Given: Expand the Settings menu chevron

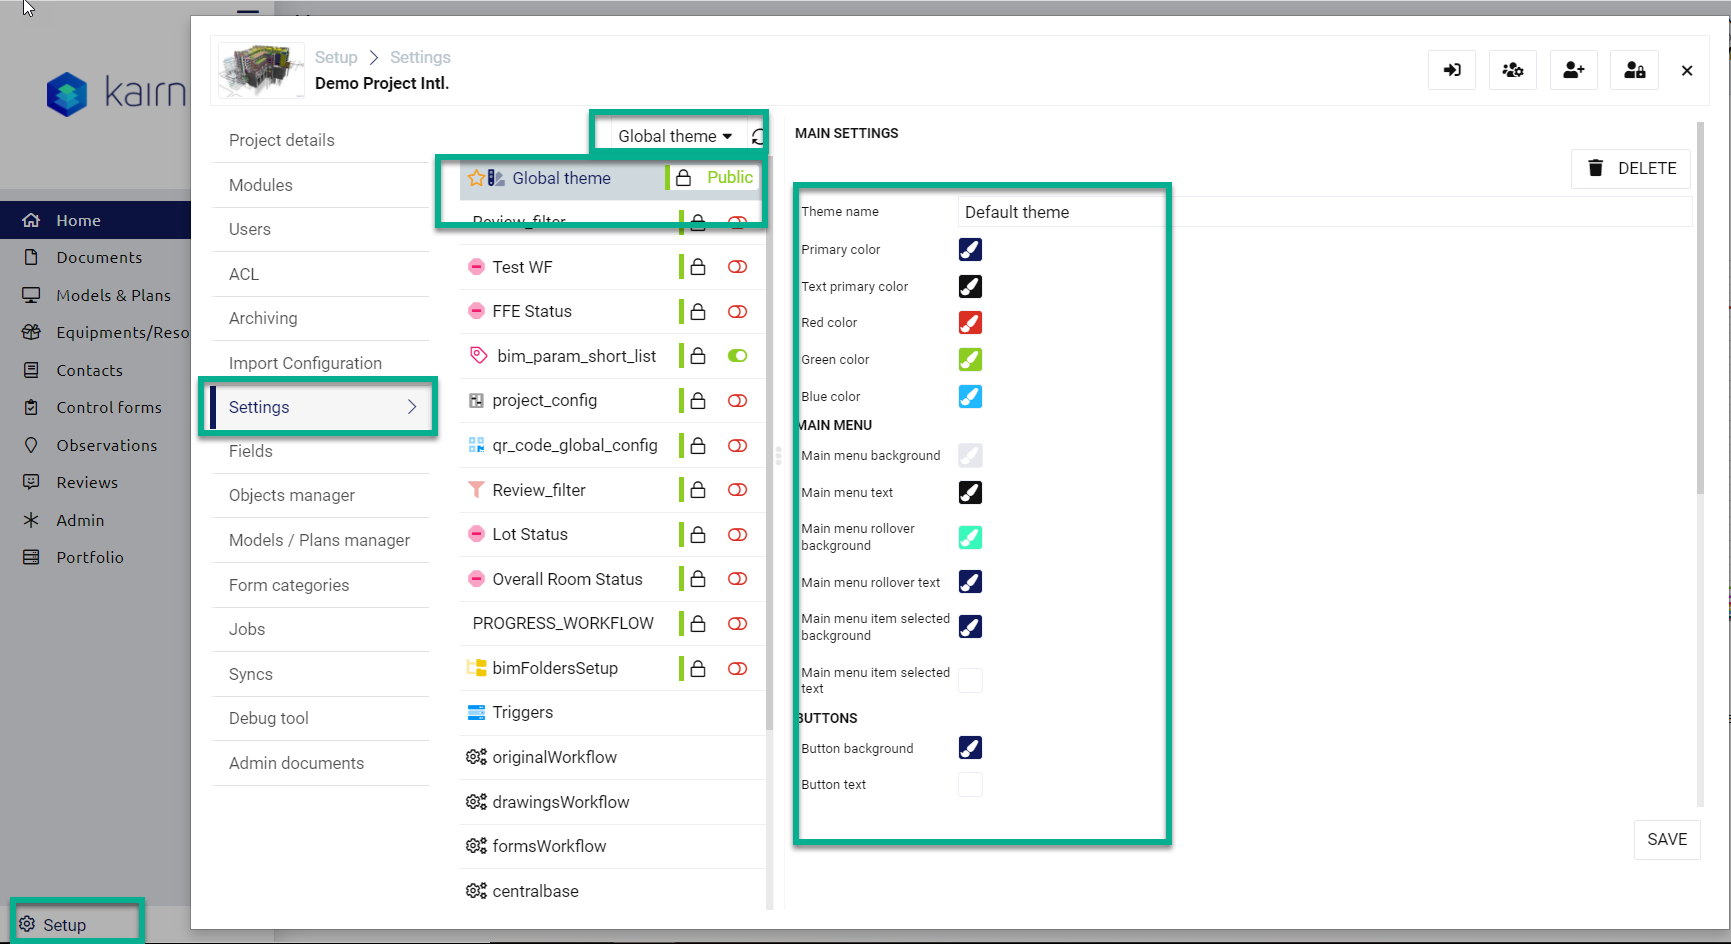Looking at the screenshot, I should (412, 407).
